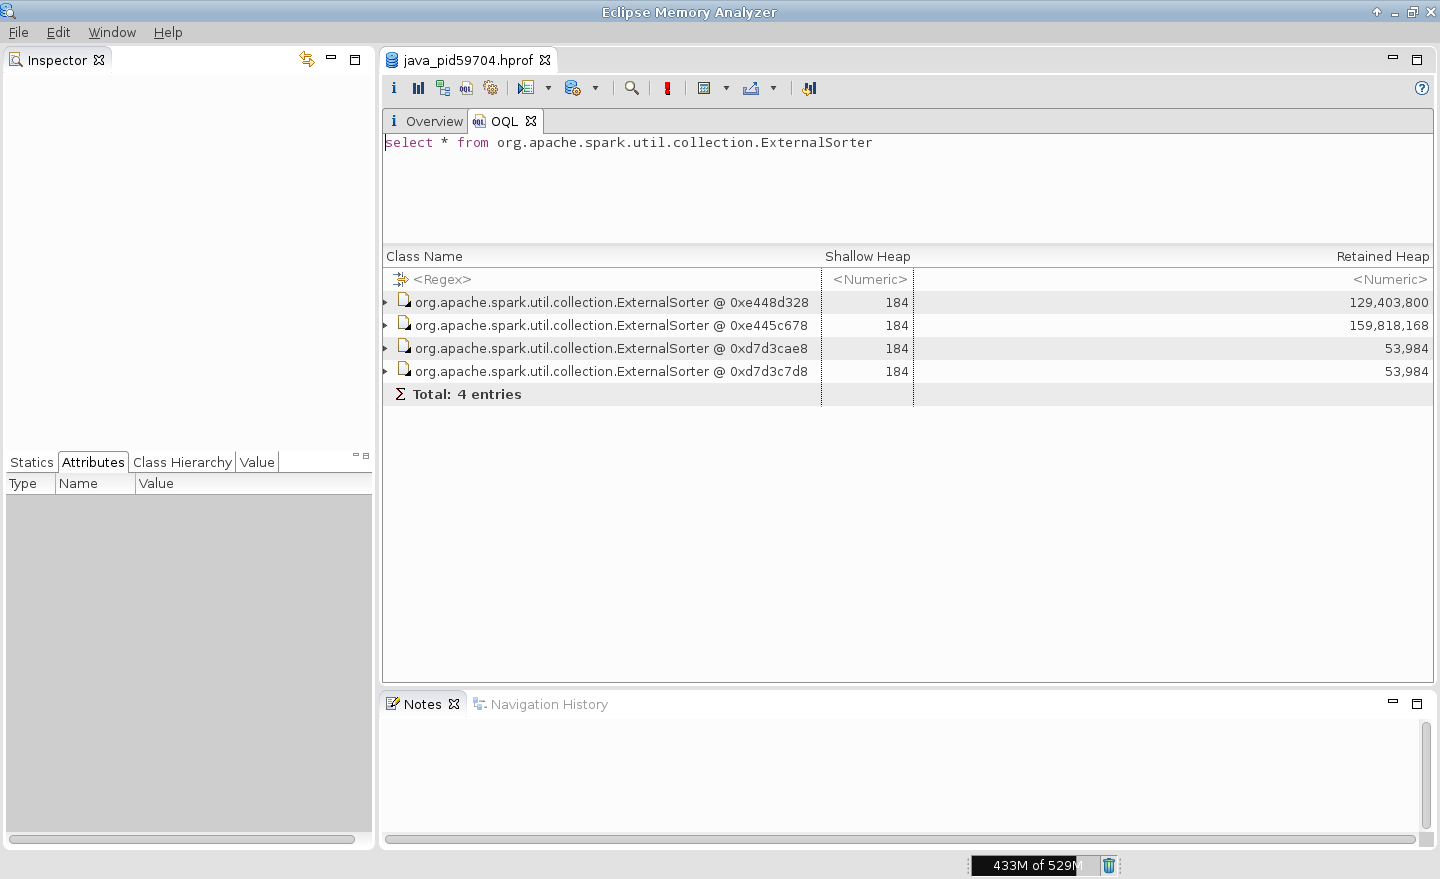Open Object Query Language studio icon
This screenshot has width=1440, height=879.
tap(466, 88)
